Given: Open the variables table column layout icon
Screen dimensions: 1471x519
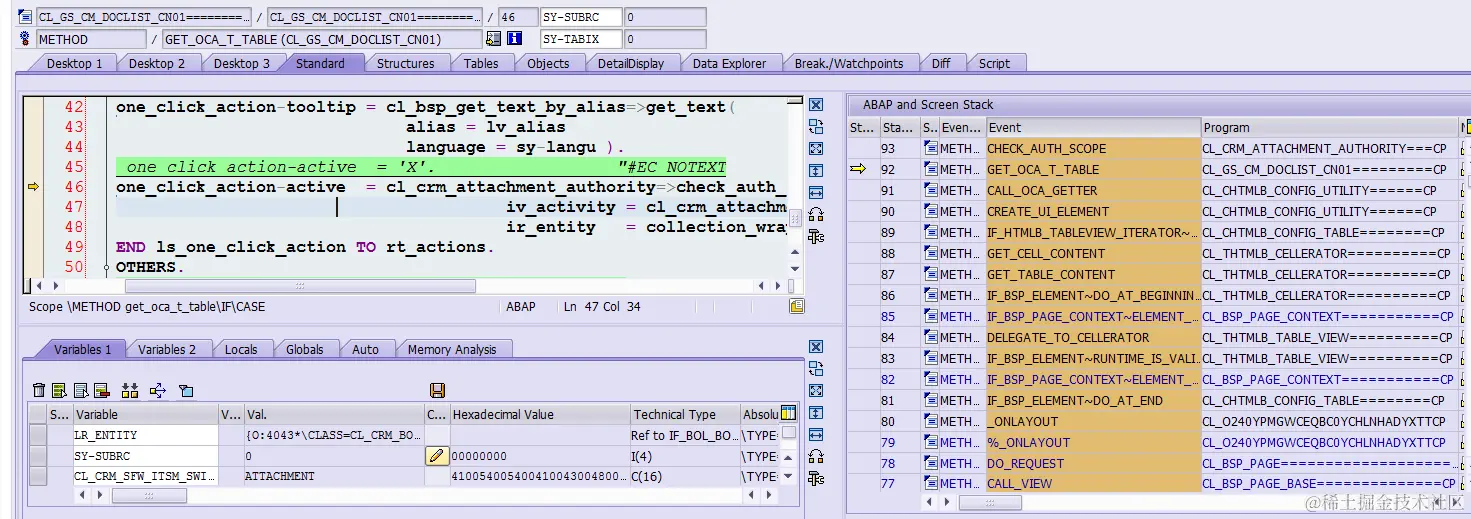Looking at the screenshot, I should coord(788,413).
